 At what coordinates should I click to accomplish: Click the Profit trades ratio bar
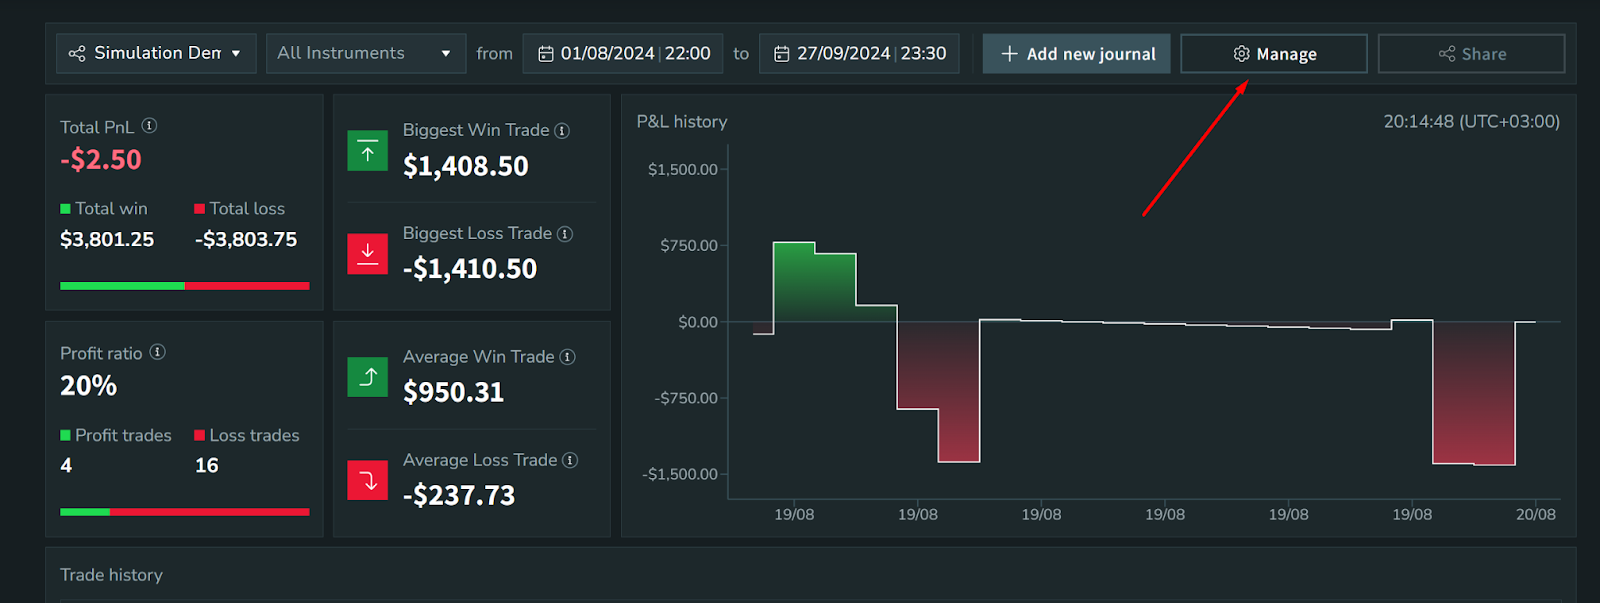(184, 512)
